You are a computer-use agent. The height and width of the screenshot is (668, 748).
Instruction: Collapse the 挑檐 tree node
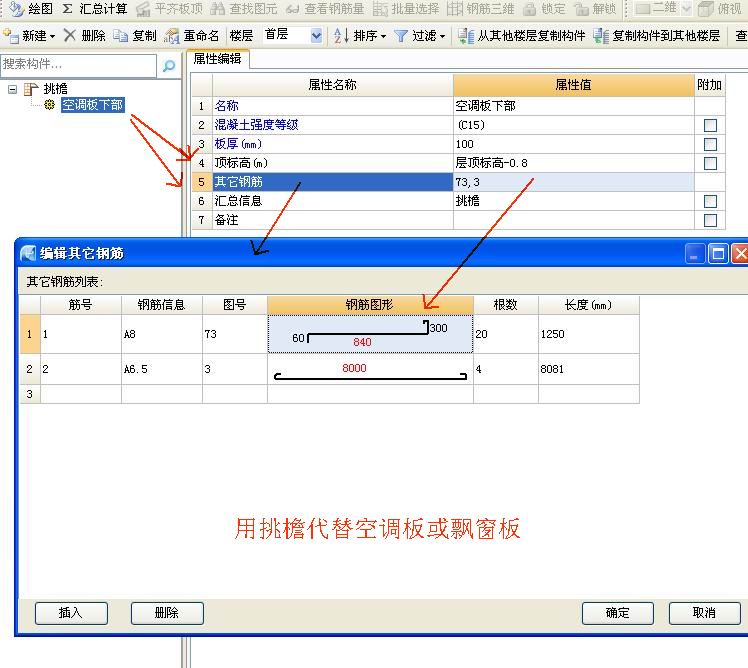pos(13,89)
